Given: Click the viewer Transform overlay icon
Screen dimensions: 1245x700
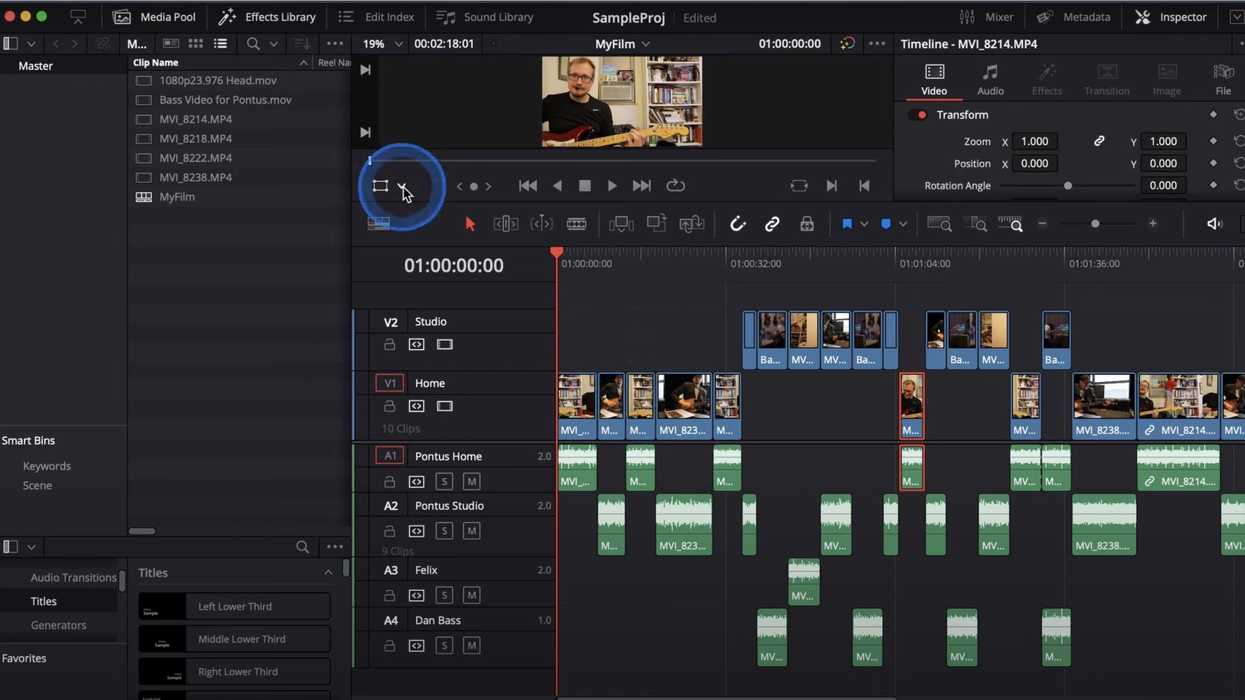Looking at the screenshot, I should [x=380, y=186].
